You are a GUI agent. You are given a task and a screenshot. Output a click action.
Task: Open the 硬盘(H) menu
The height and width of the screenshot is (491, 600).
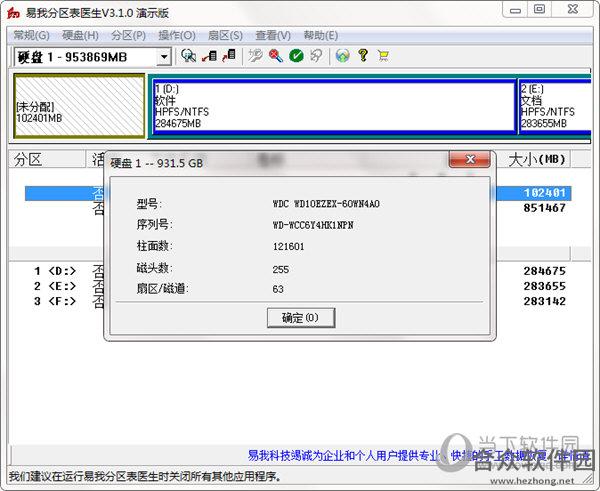point(80,36)
